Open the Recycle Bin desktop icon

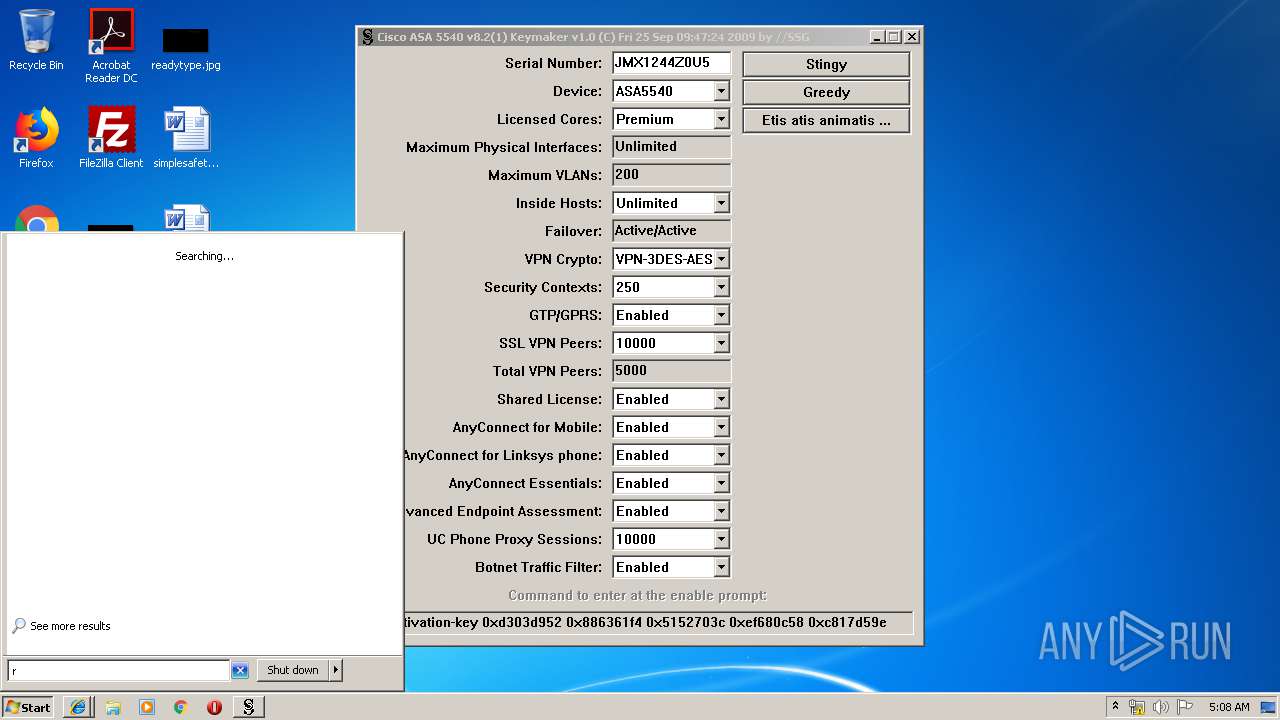36,40
